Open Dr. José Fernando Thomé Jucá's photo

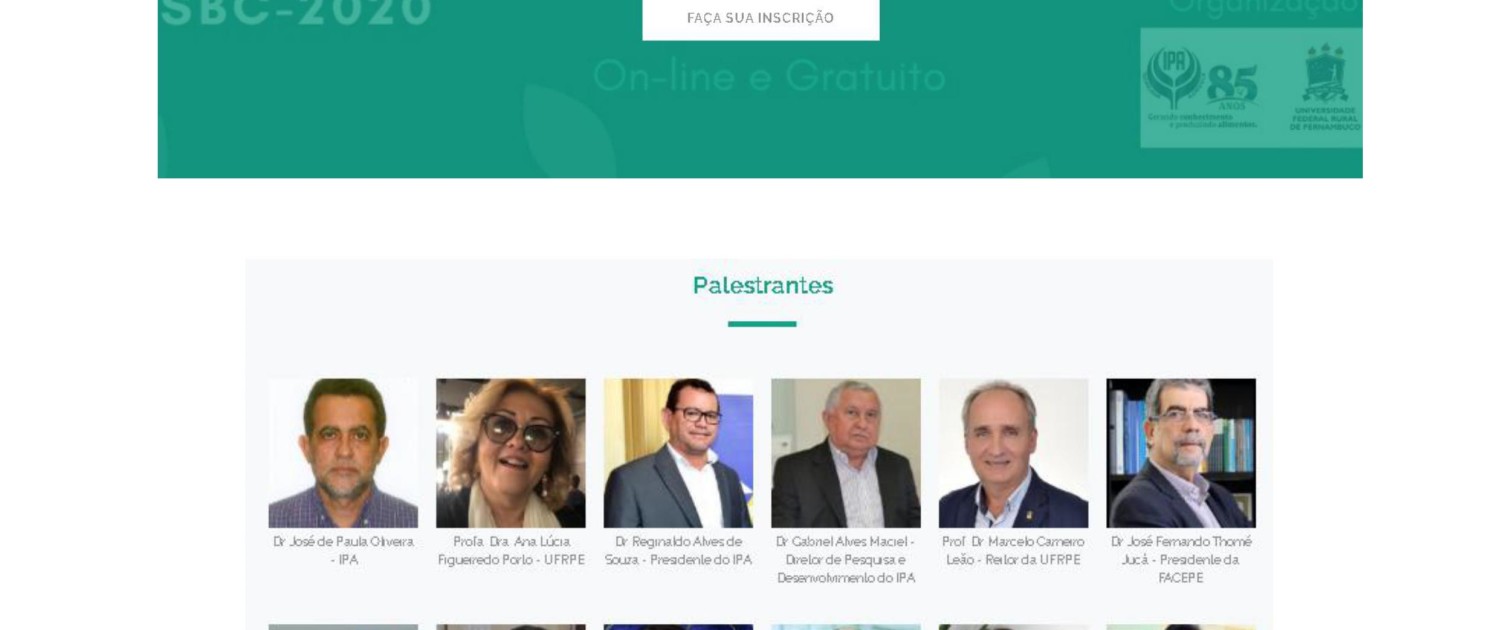(1181, 453)
